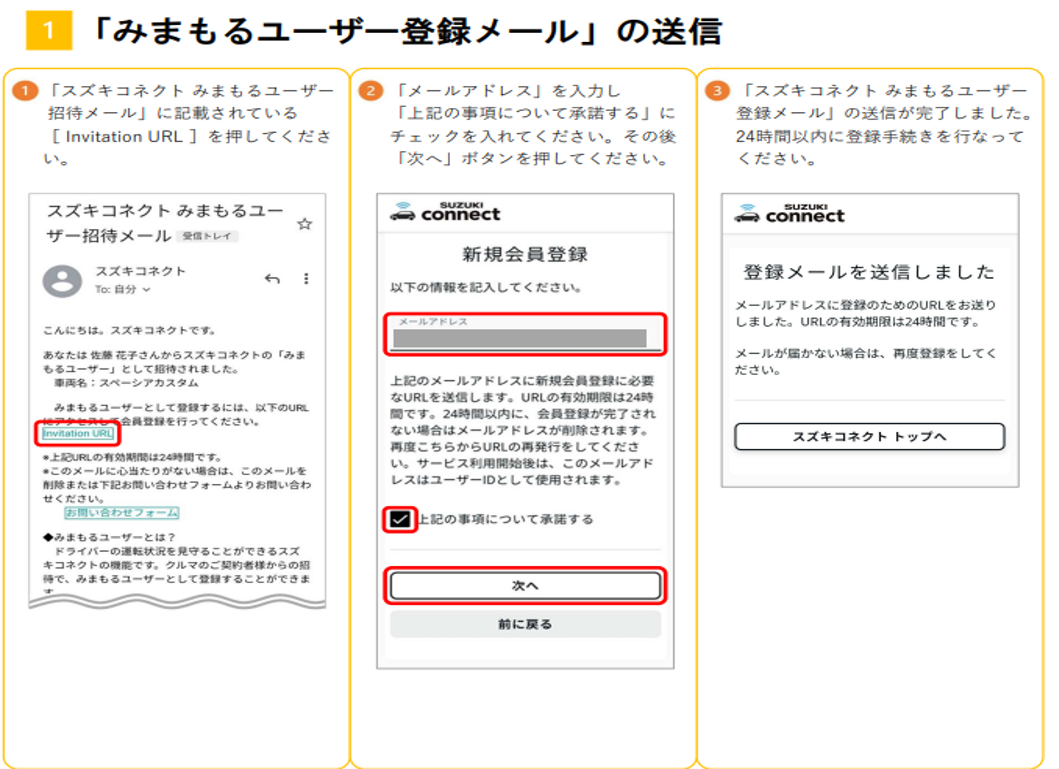The width and height of the screenshot is (1059, 769).
Task: Click the 受信トレイ label tag
Action: pos(207,237)
